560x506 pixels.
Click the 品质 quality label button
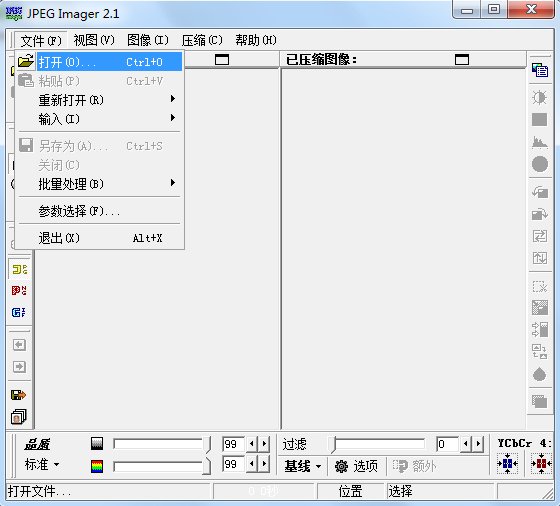pyautogui.click(x=37, y=444)
